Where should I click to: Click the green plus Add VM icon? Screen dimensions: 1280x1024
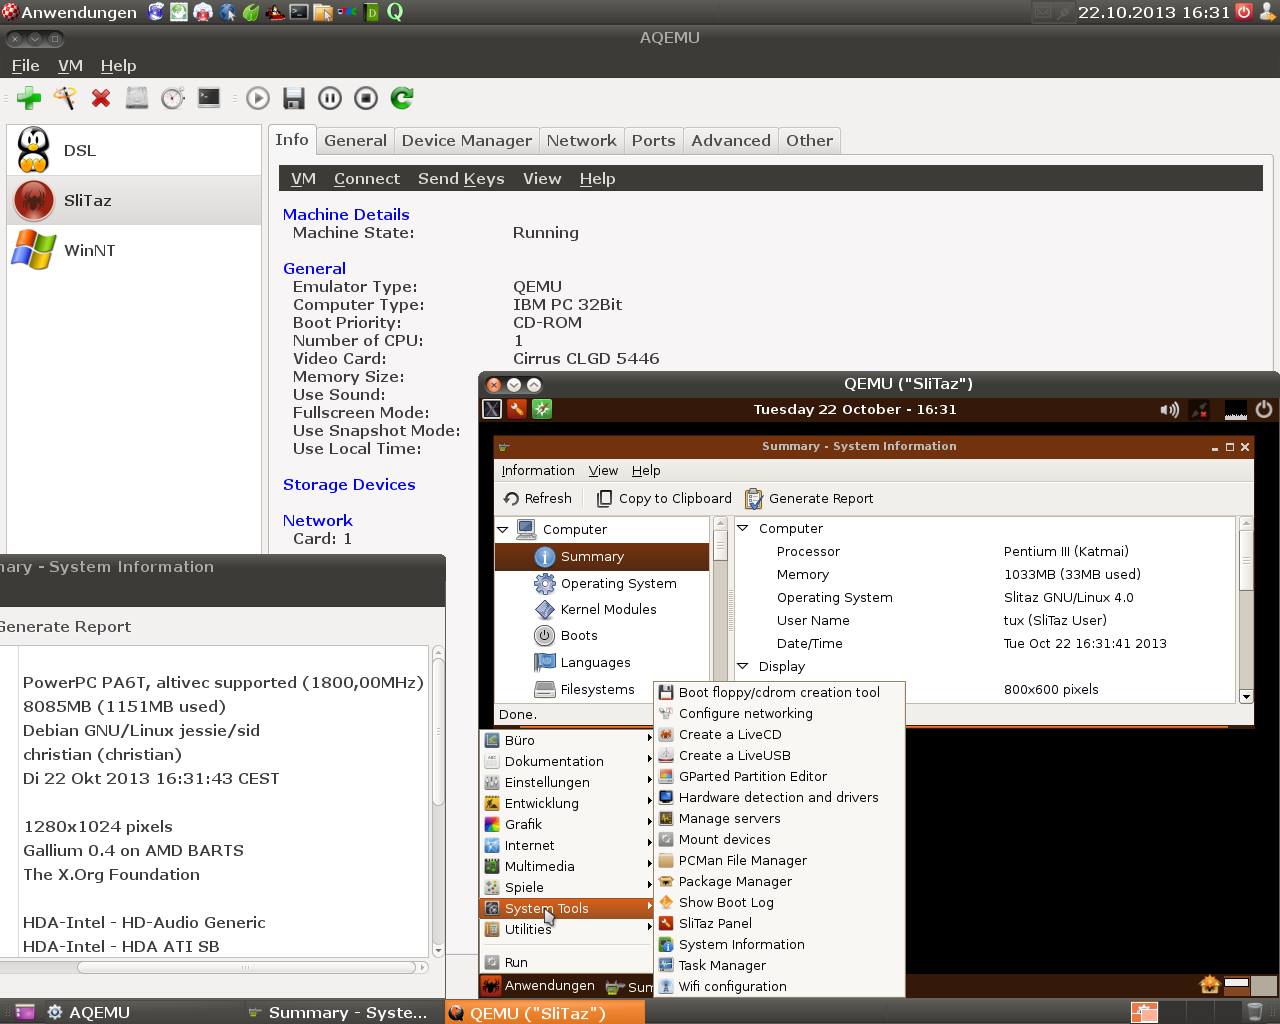pos(29,98)
